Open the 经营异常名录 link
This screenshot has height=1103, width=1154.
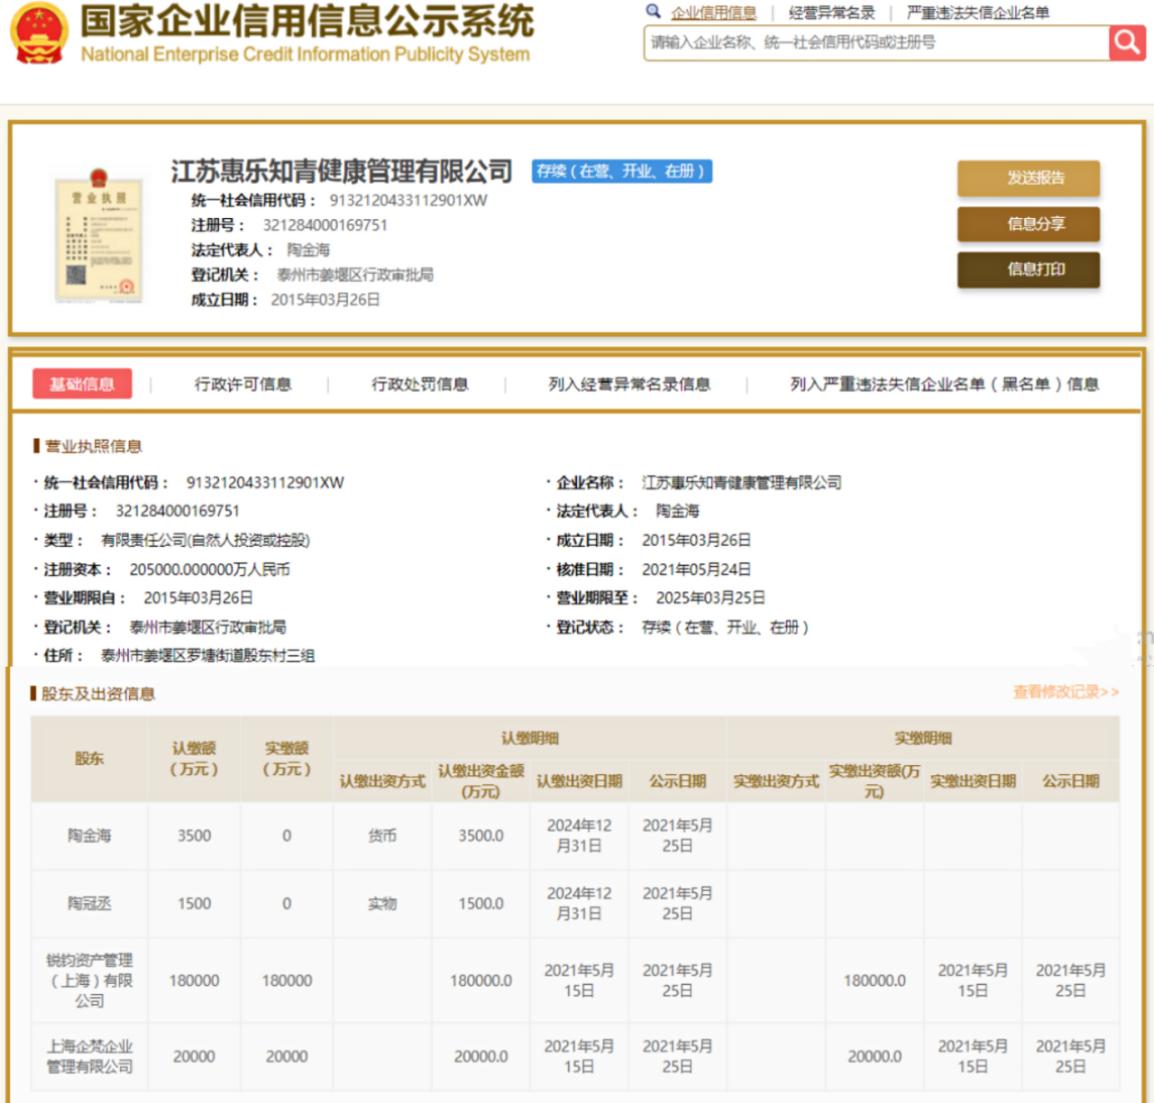[x=832, y=13]
